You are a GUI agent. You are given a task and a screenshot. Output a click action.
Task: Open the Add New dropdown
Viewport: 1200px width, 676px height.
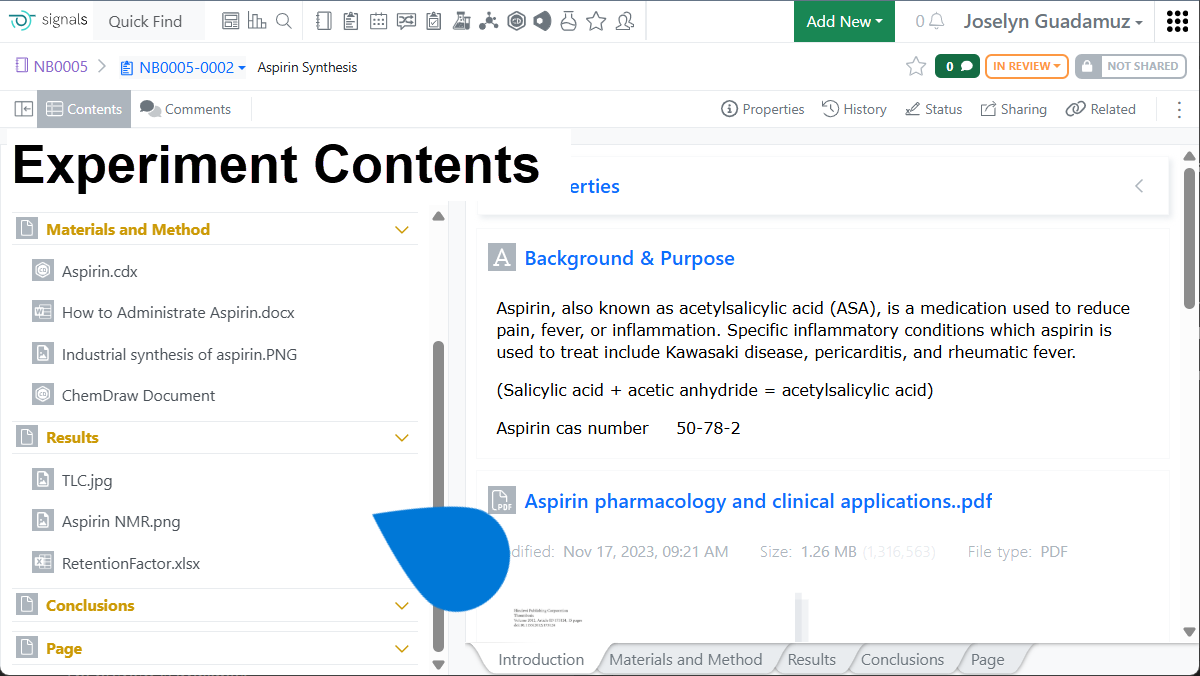[x=844, y=21]
